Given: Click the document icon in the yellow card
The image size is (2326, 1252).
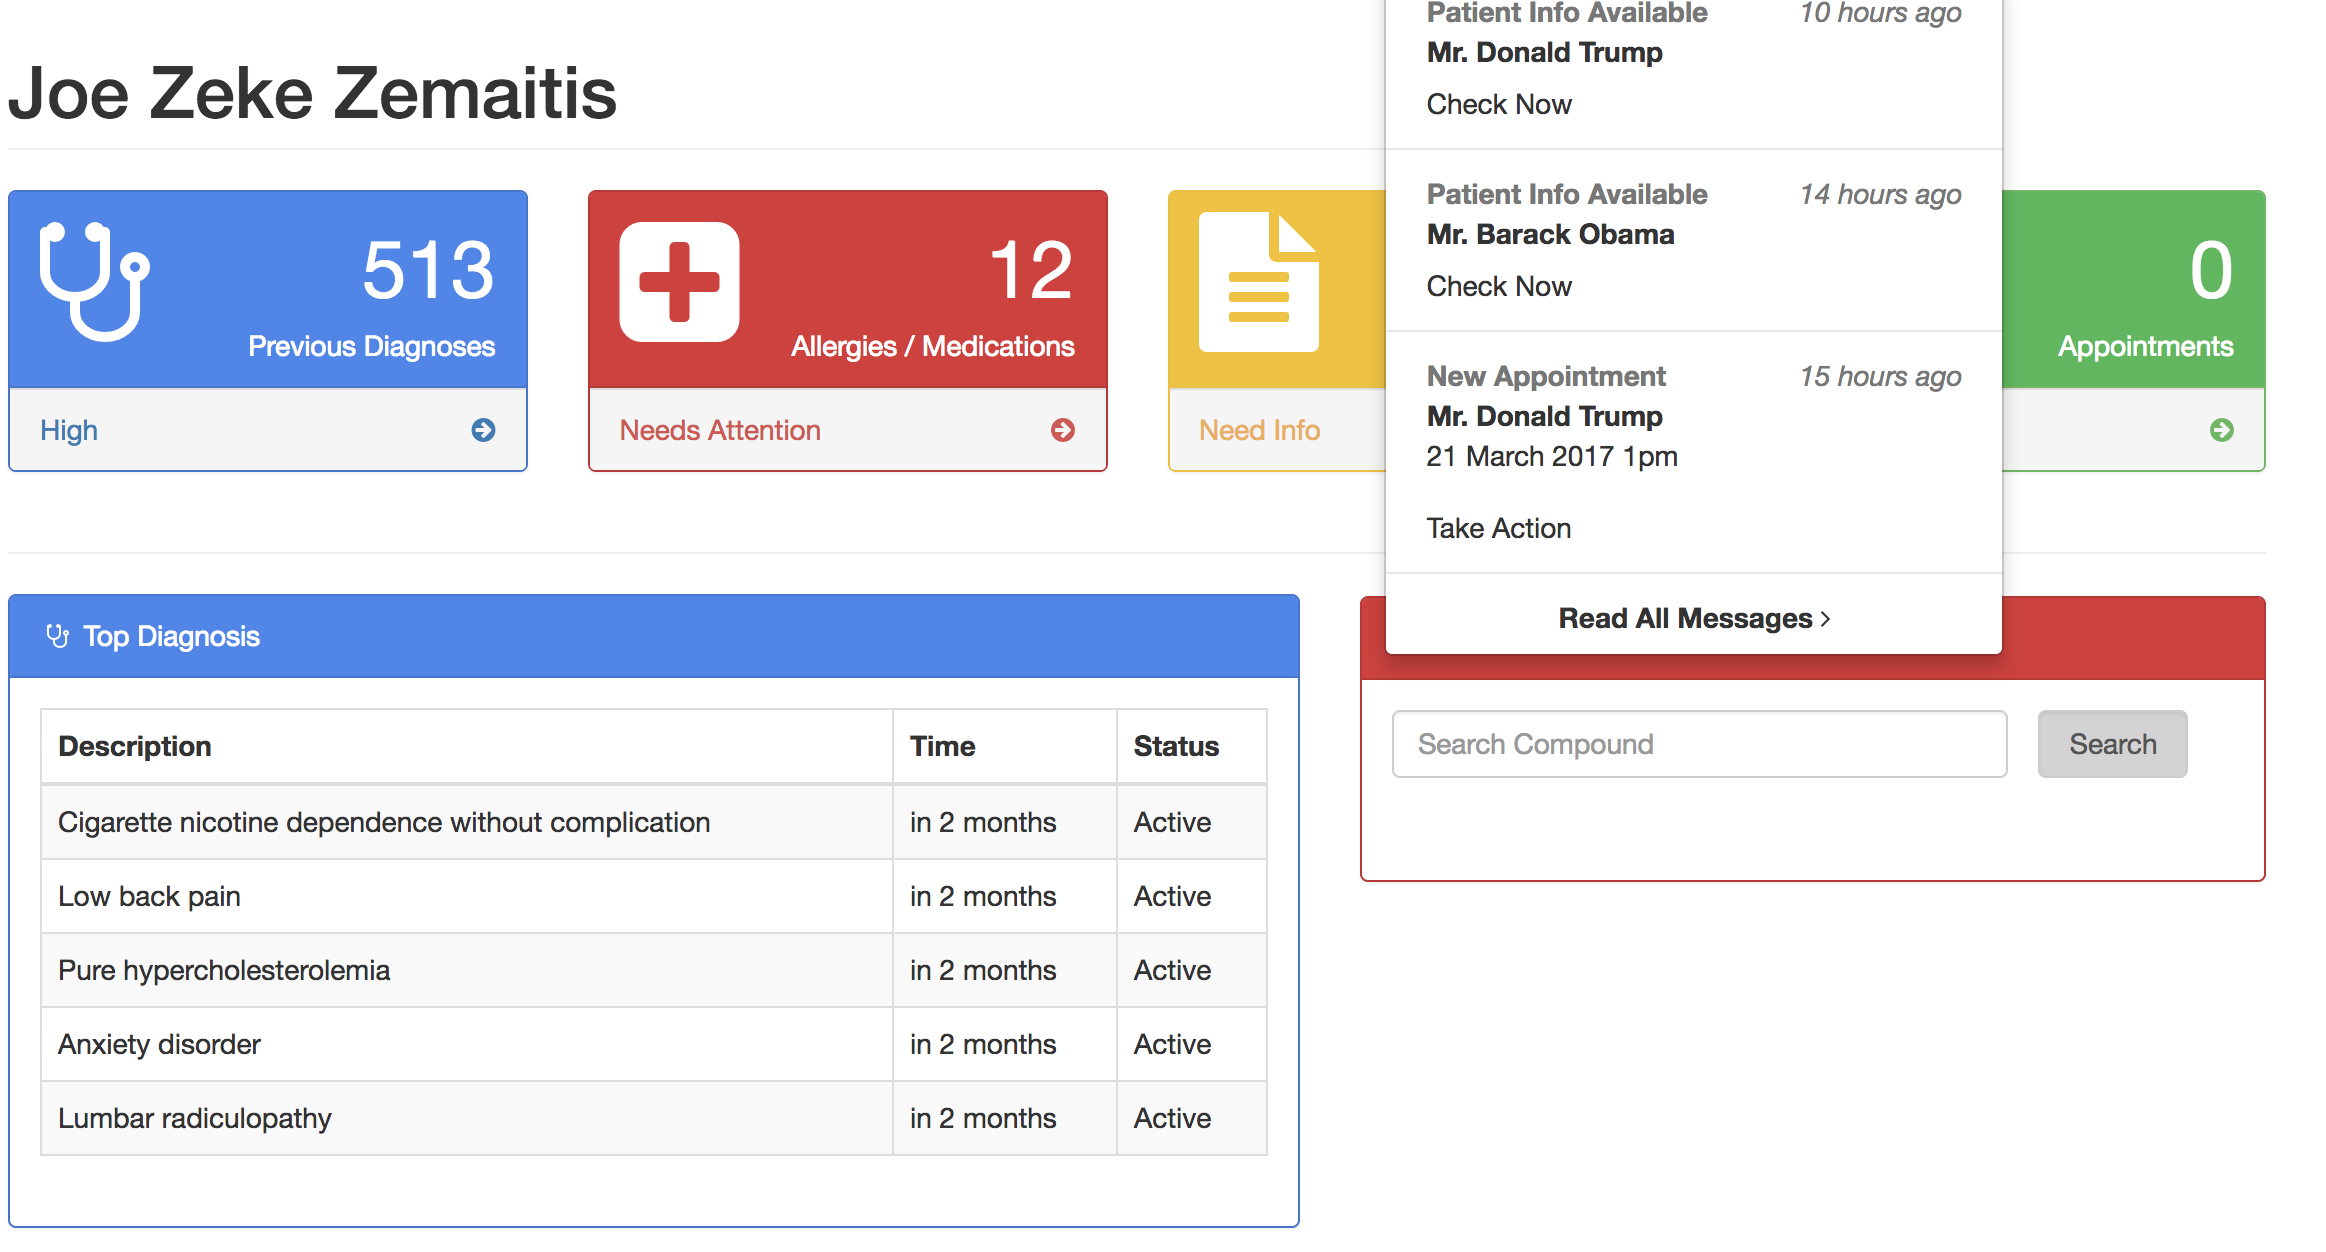Looking at the screenshot, I should click(1258, 282).
